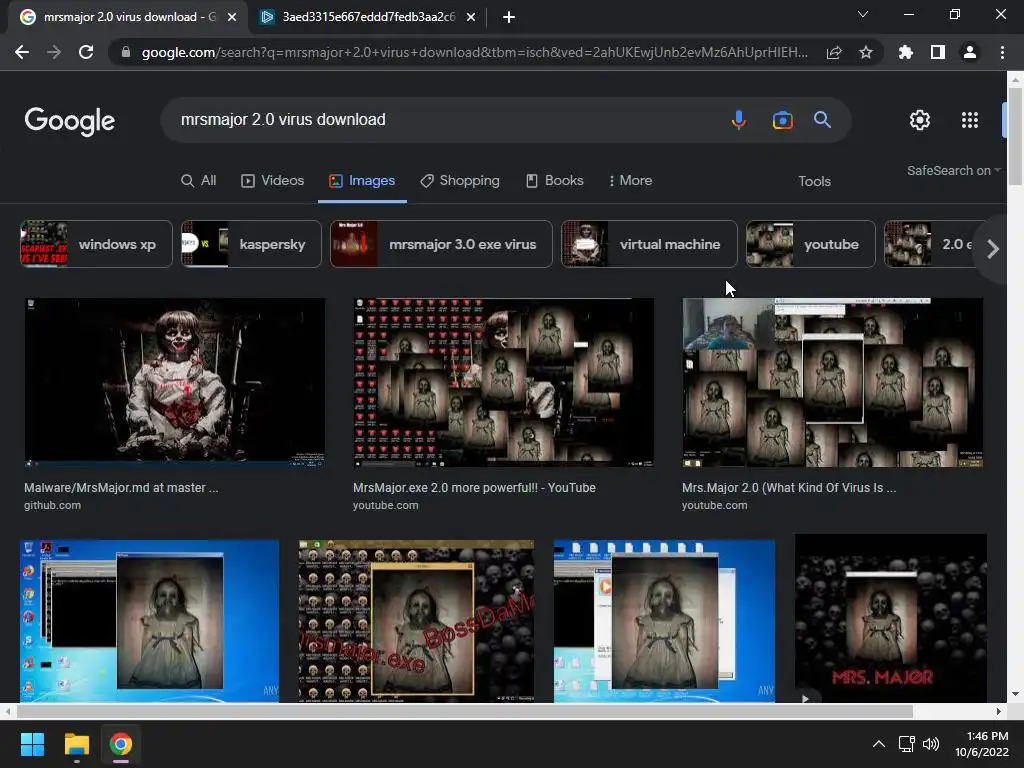Go back with the browser back arrow
Screen dimensions: 1024x768
click(22, 52)
